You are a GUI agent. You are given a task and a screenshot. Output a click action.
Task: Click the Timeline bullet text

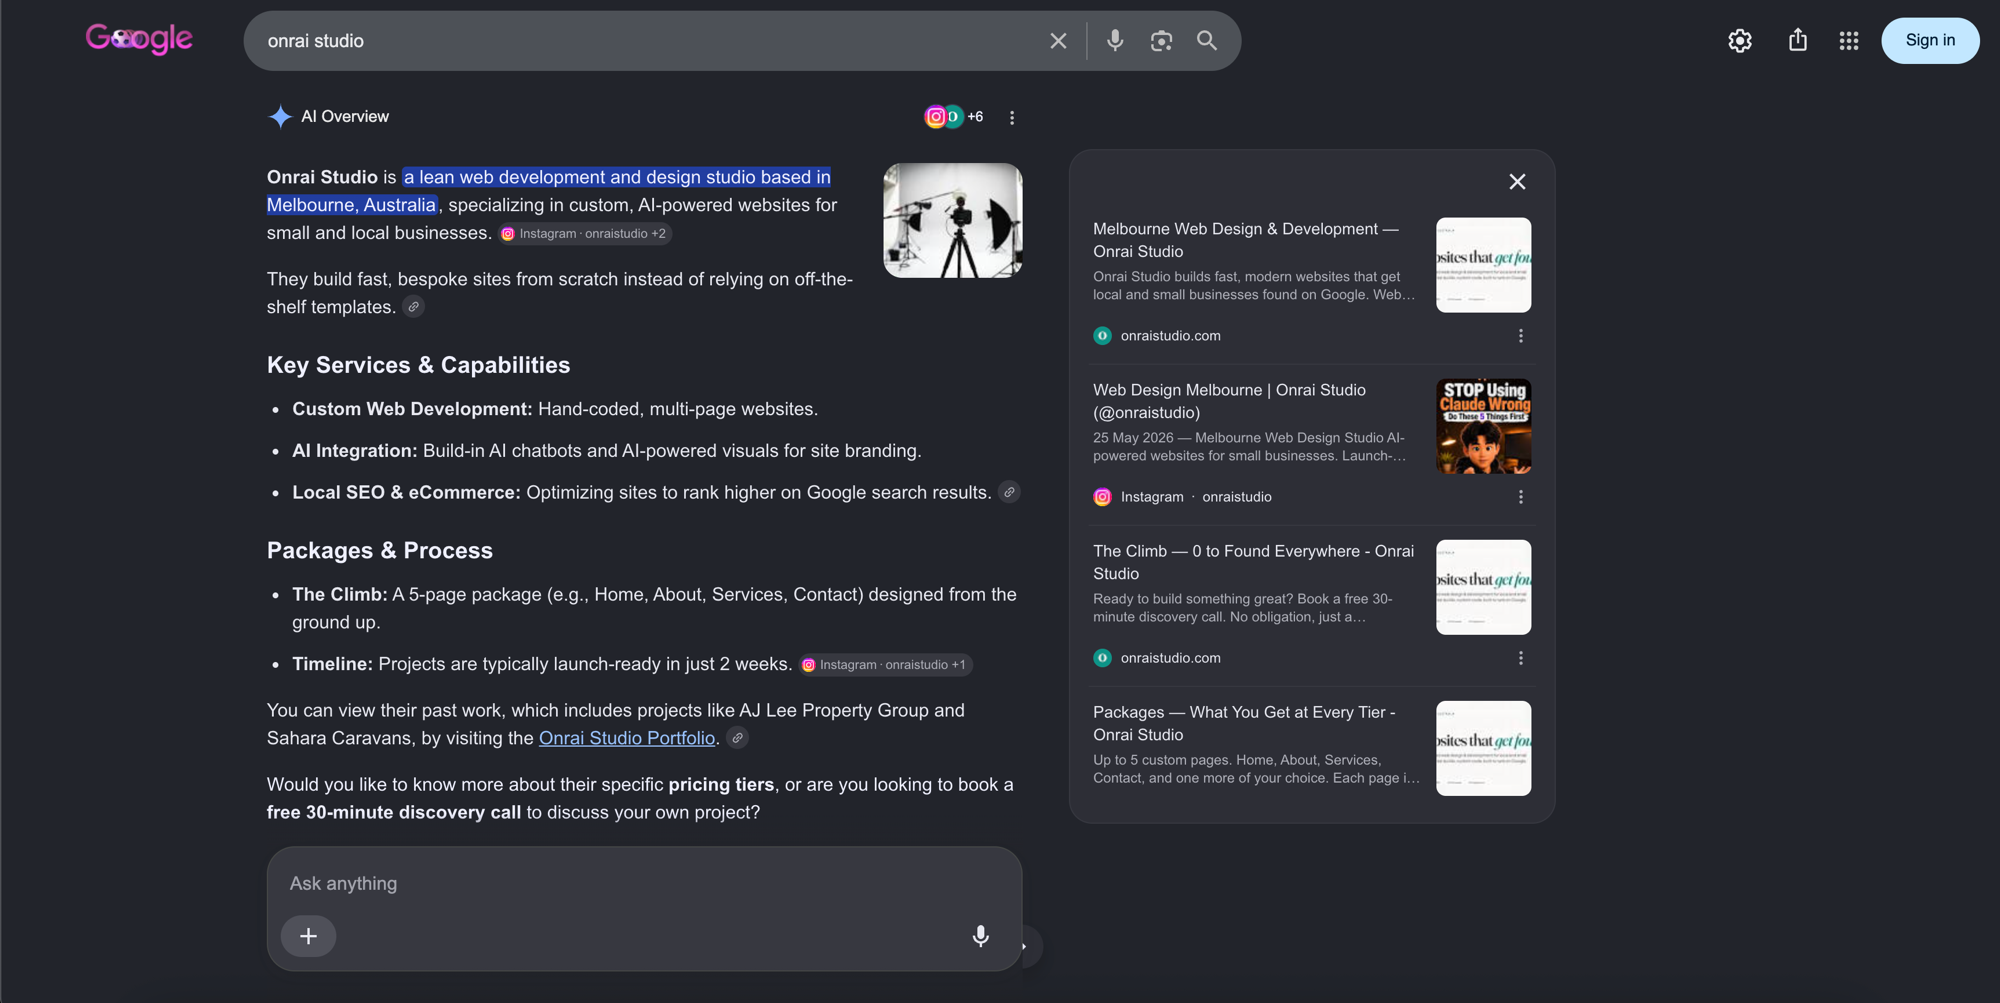tap(542, 664)
